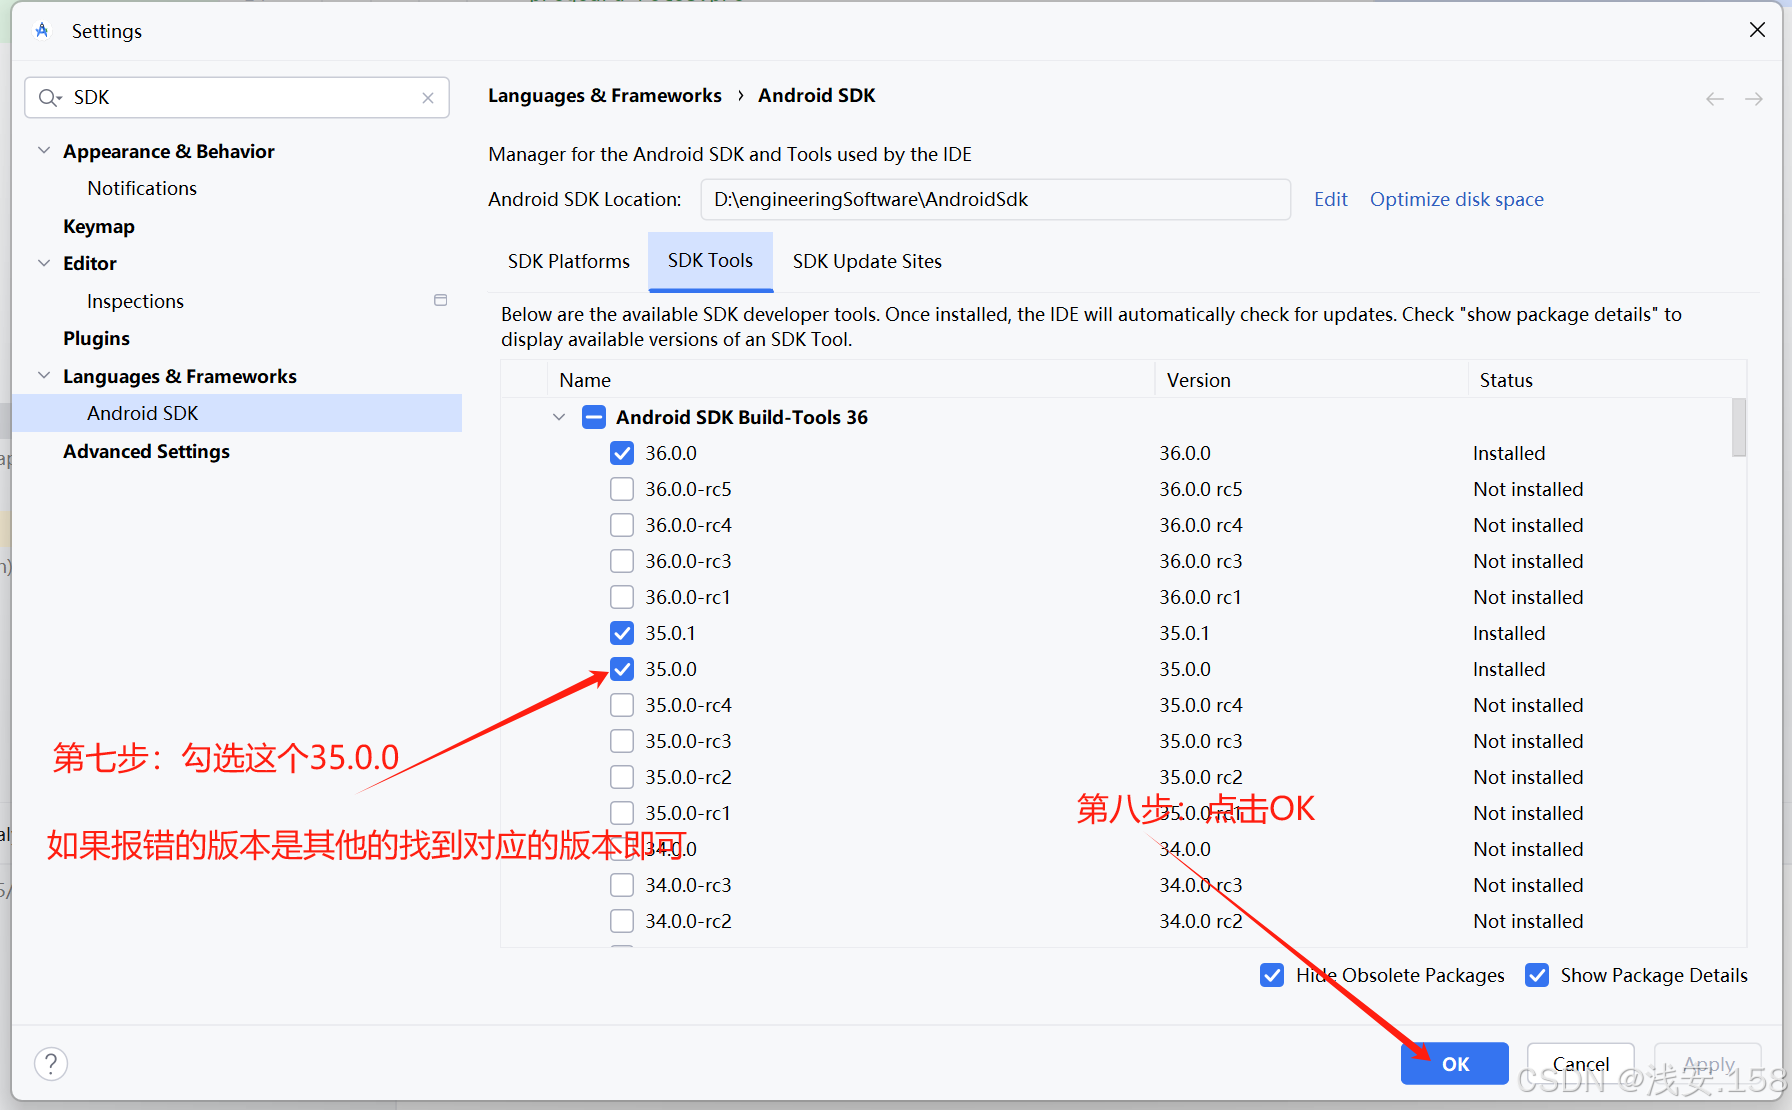Viewport: 1792px width, 1110px height.
Task: Toggle Show Package Details checkbox
Action: click(1537, 975)
